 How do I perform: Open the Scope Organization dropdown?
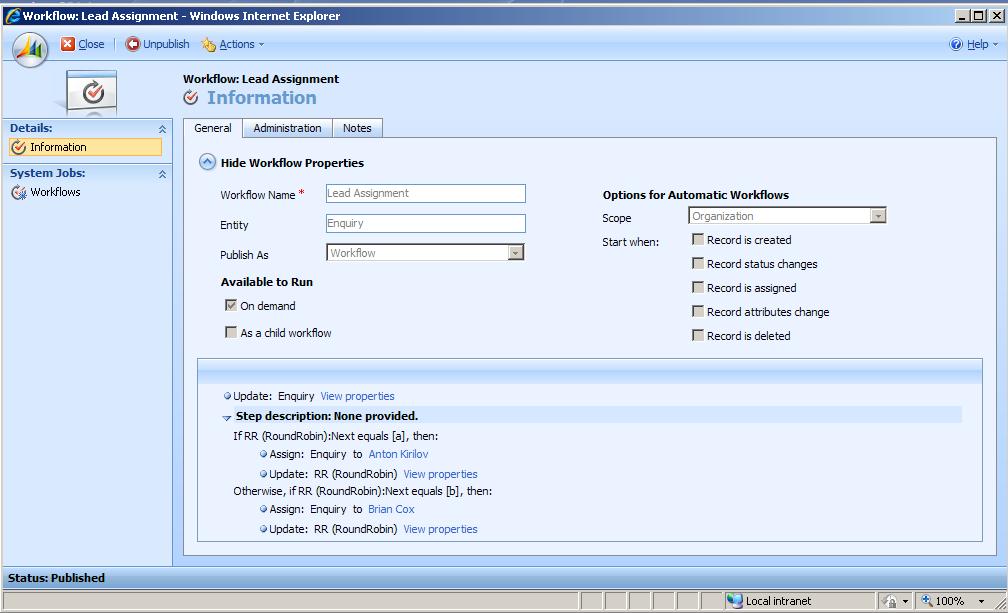(x=878, y=216)
